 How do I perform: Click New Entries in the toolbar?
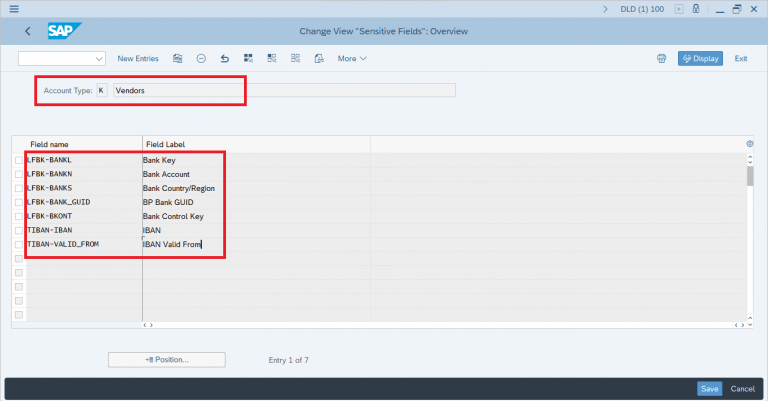pos(139,58)
